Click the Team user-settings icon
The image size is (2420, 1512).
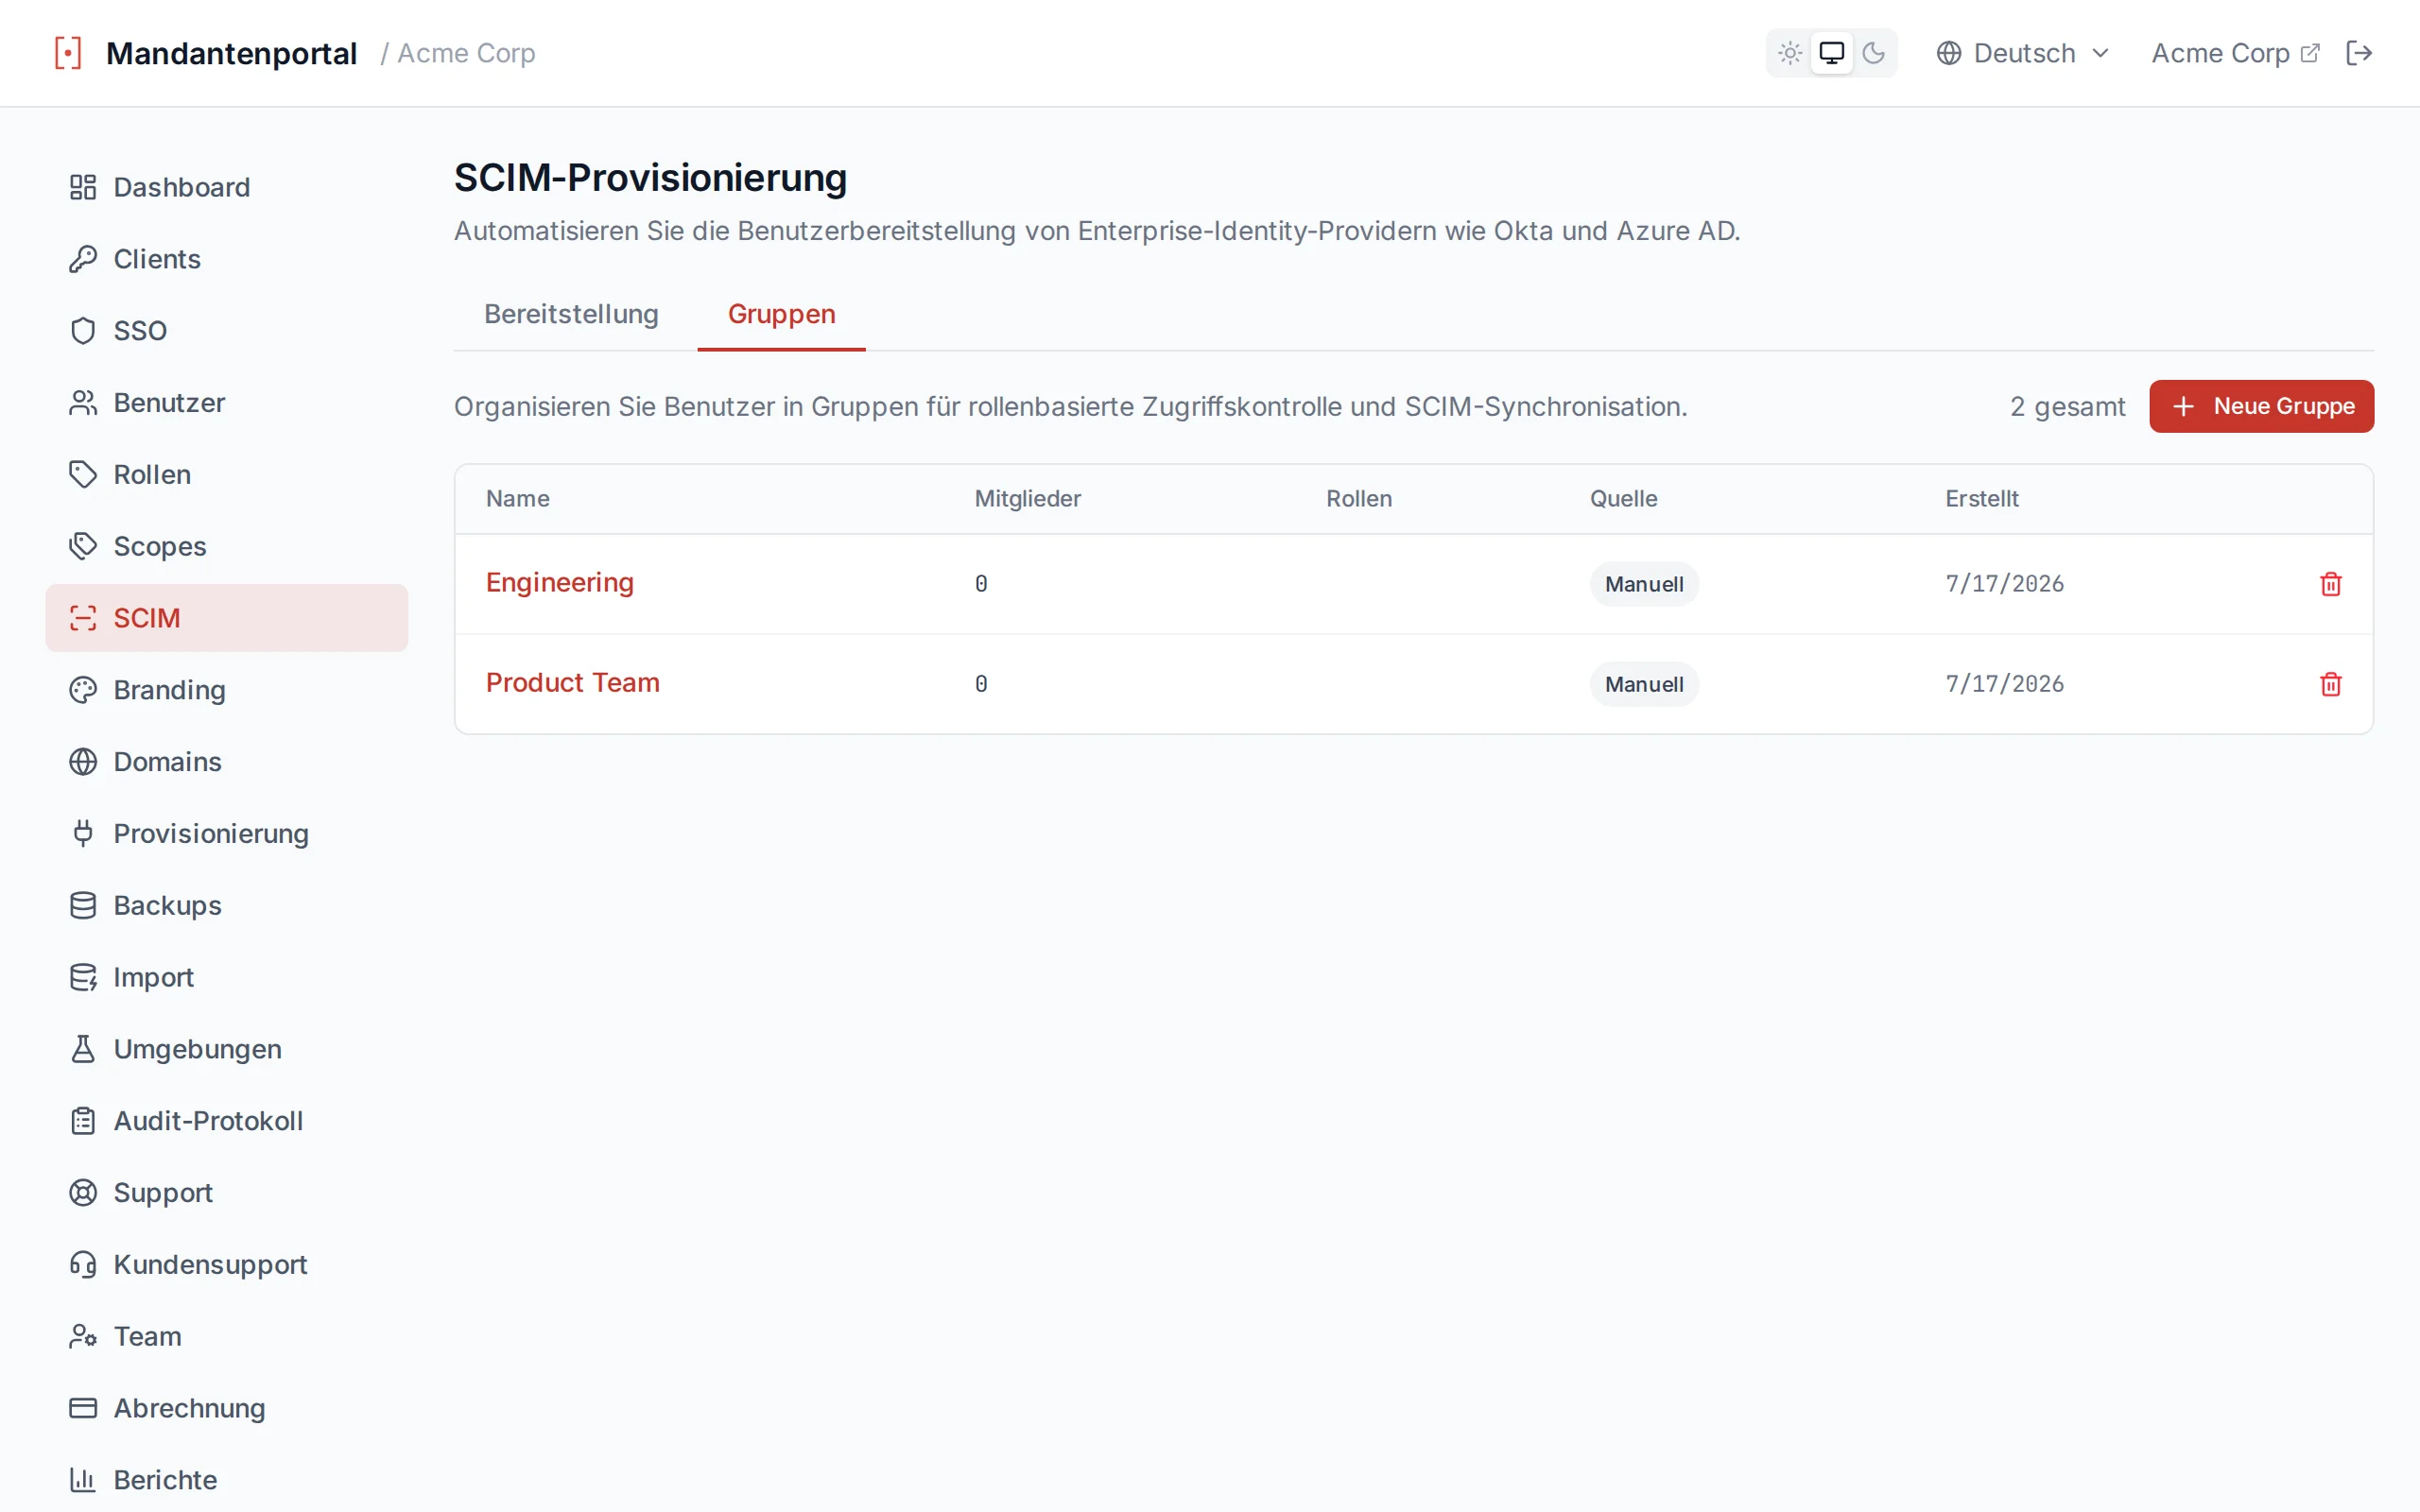pos(83,1337)
